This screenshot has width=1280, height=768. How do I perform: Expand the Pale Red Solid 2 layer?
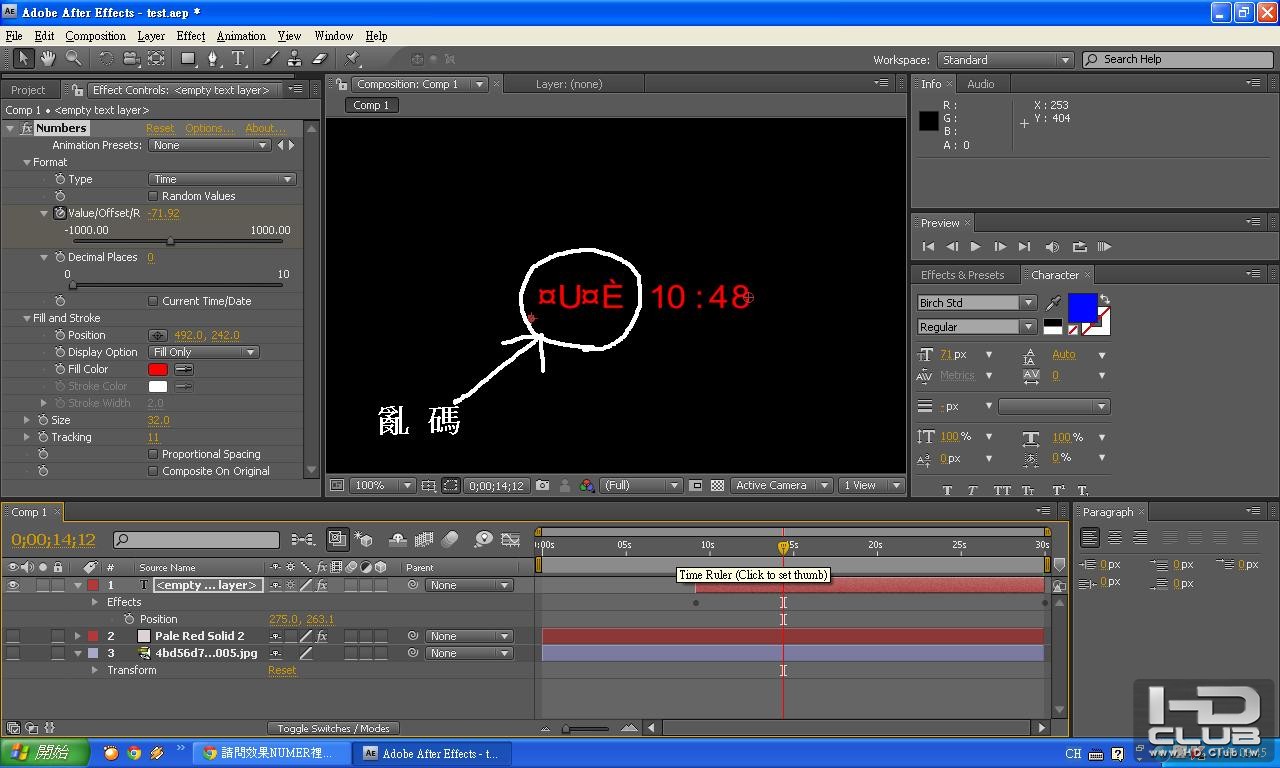78,636
